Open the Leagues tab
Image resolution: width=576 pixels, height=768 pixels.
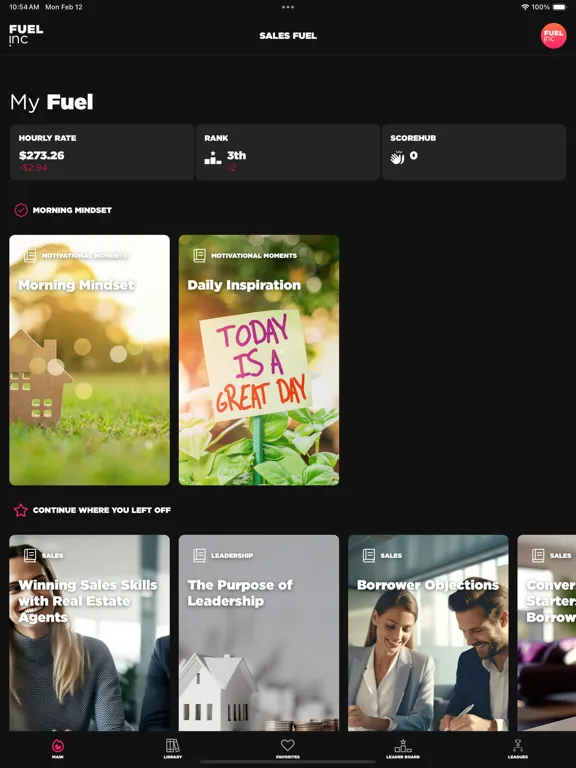[518, 748]
